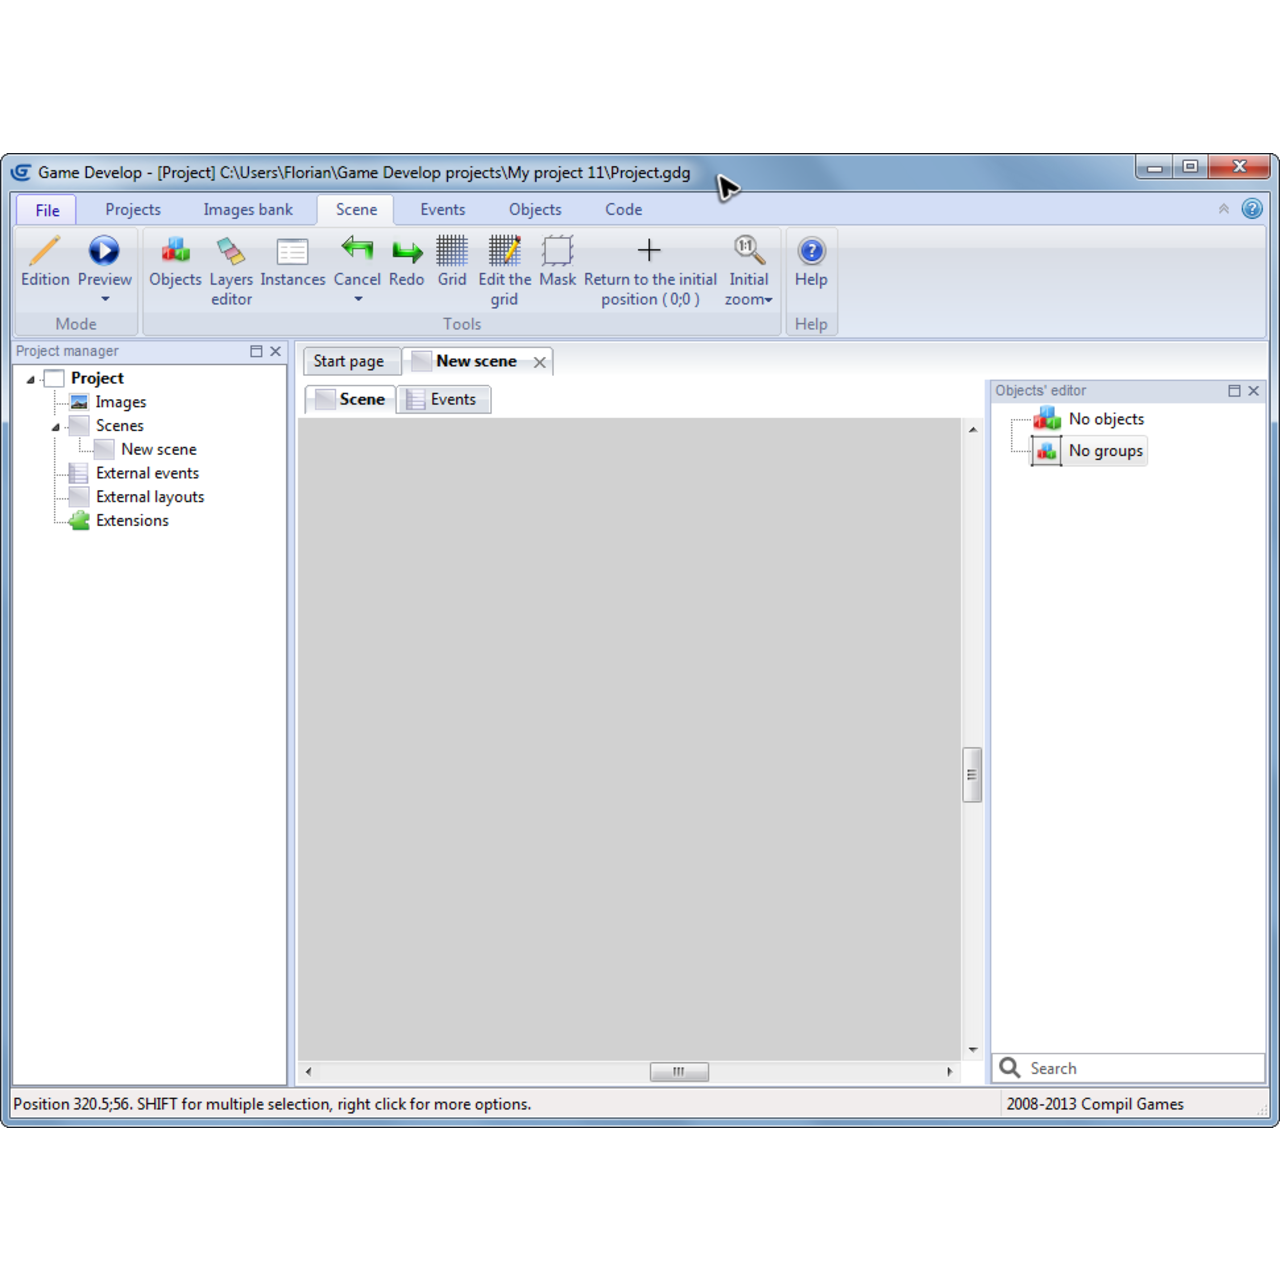Select No groups item

point(1105,451)
